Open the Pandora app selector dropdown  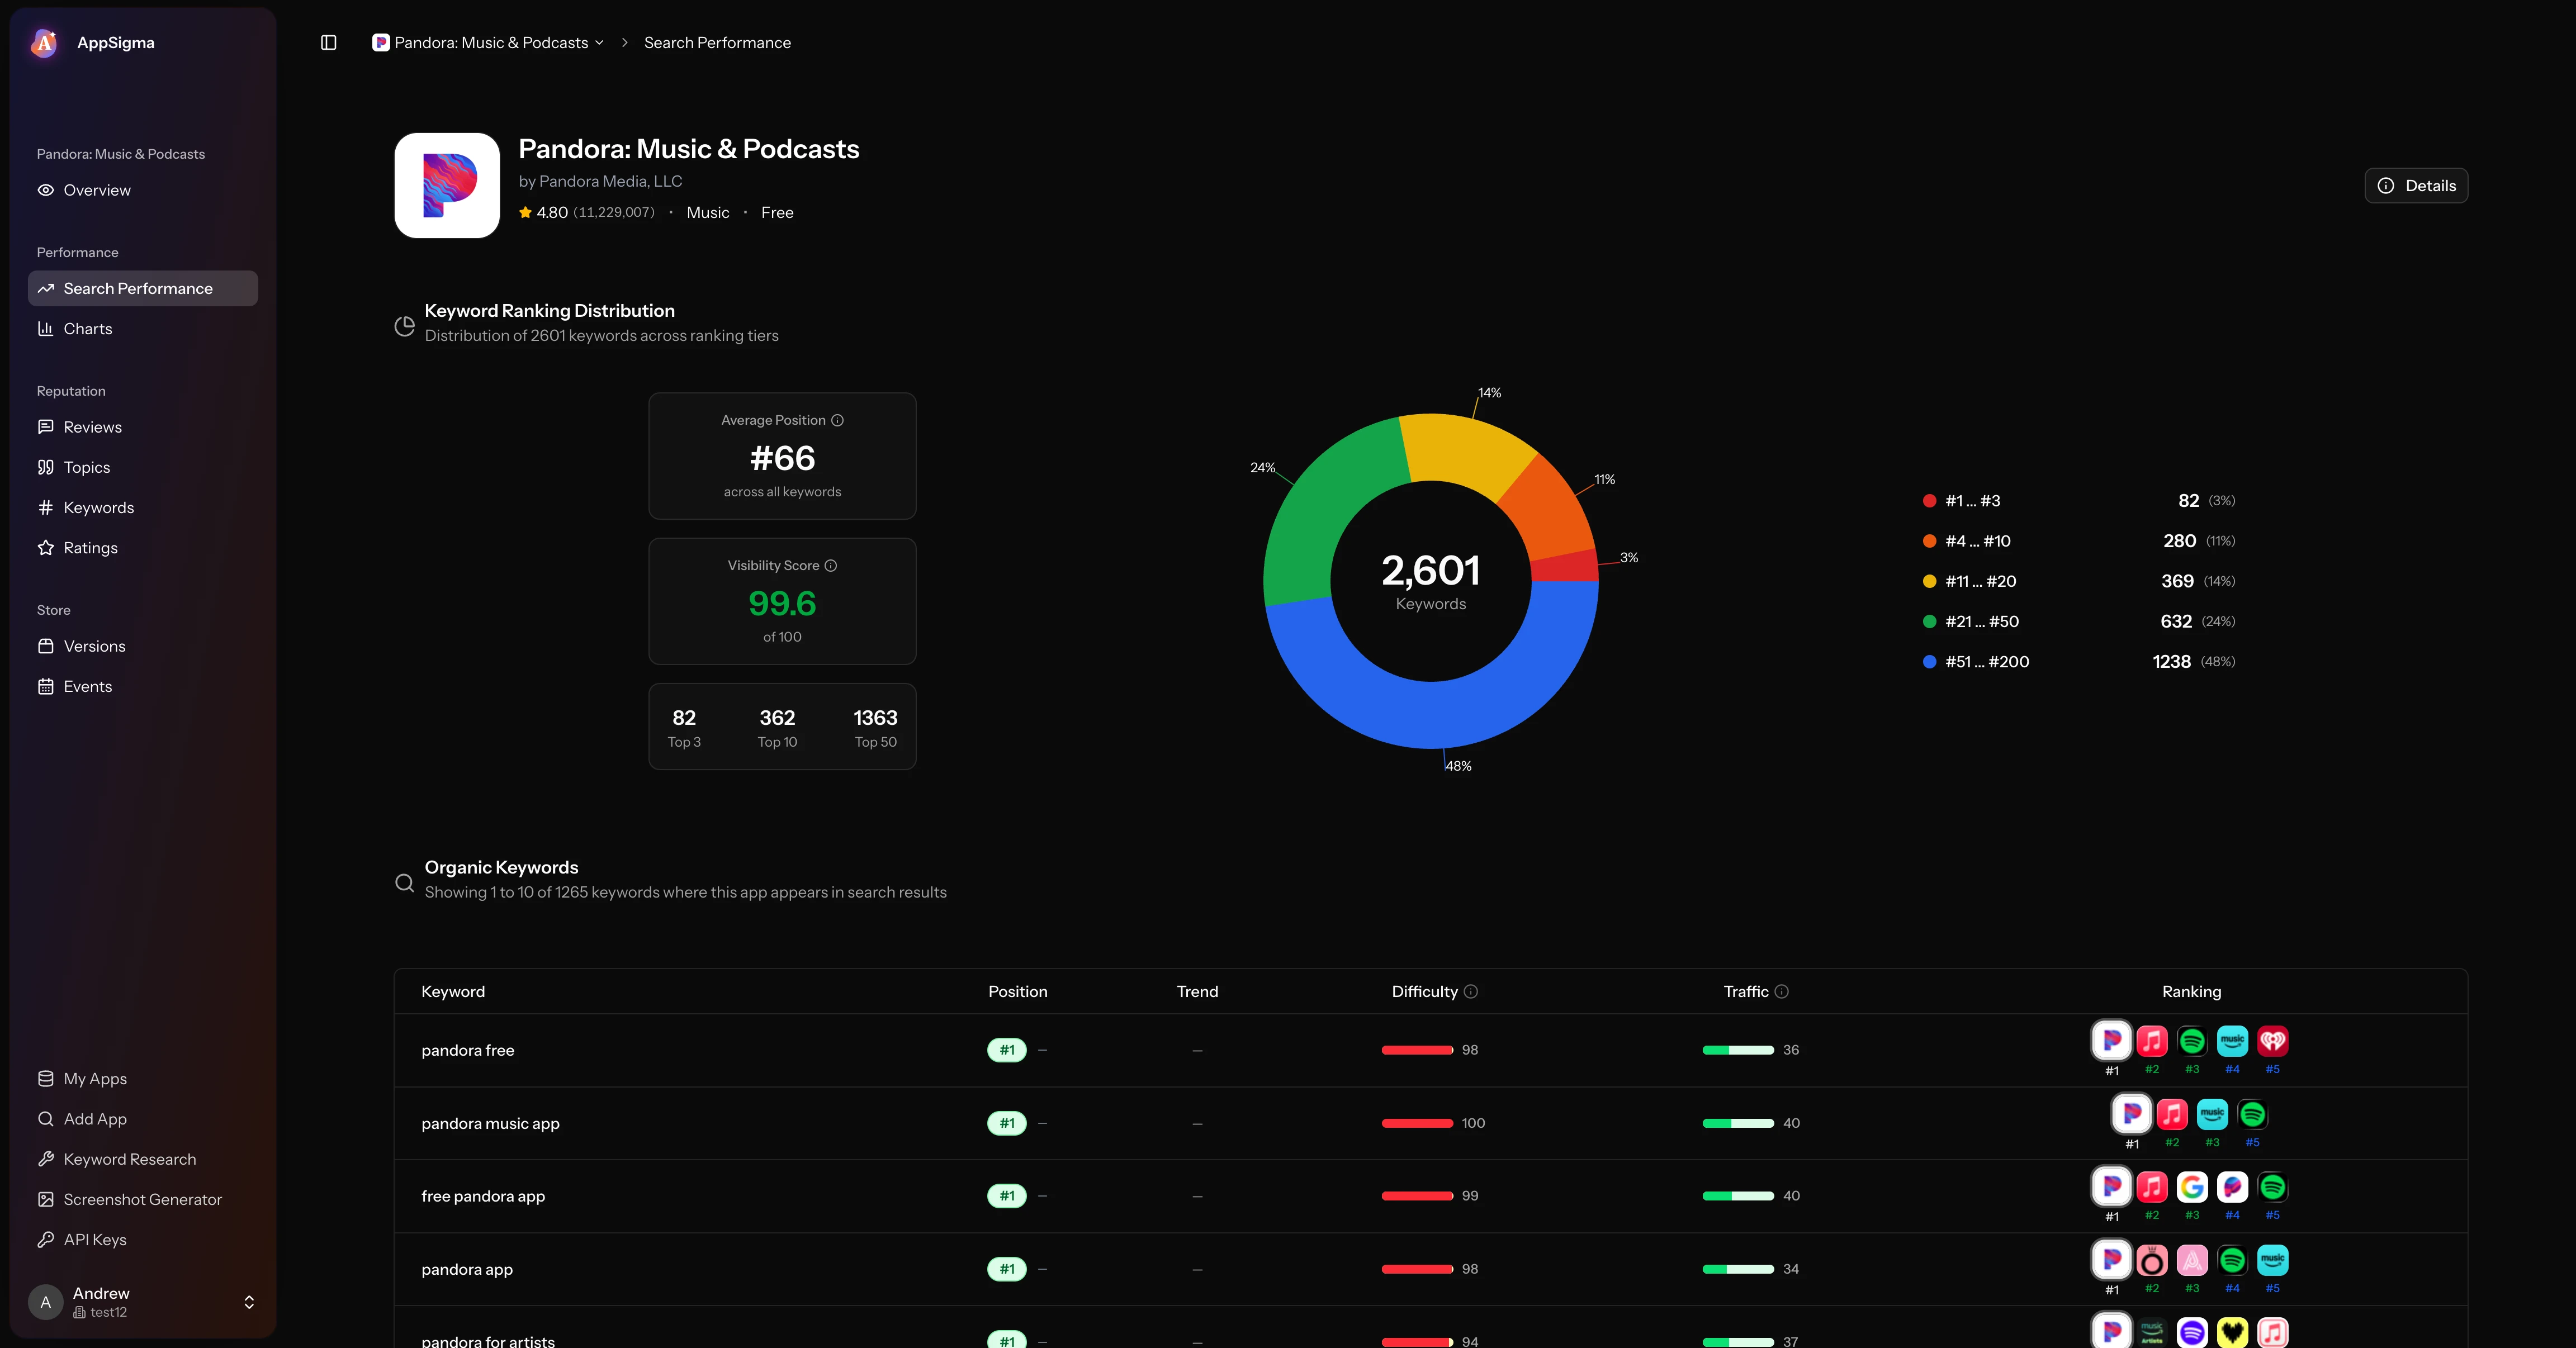pyautogui.click(x=488, y=42)
